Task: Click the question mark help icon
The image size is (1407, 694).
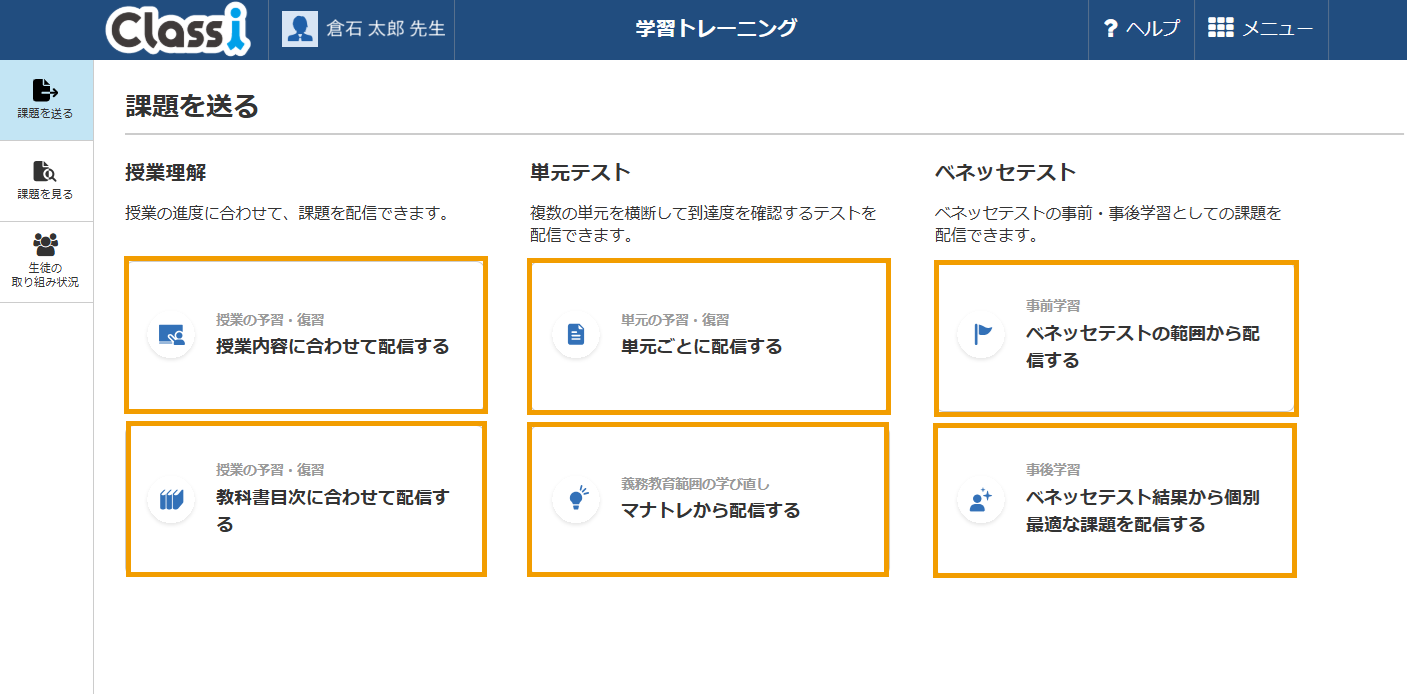Action: [x=1110, y=29]
